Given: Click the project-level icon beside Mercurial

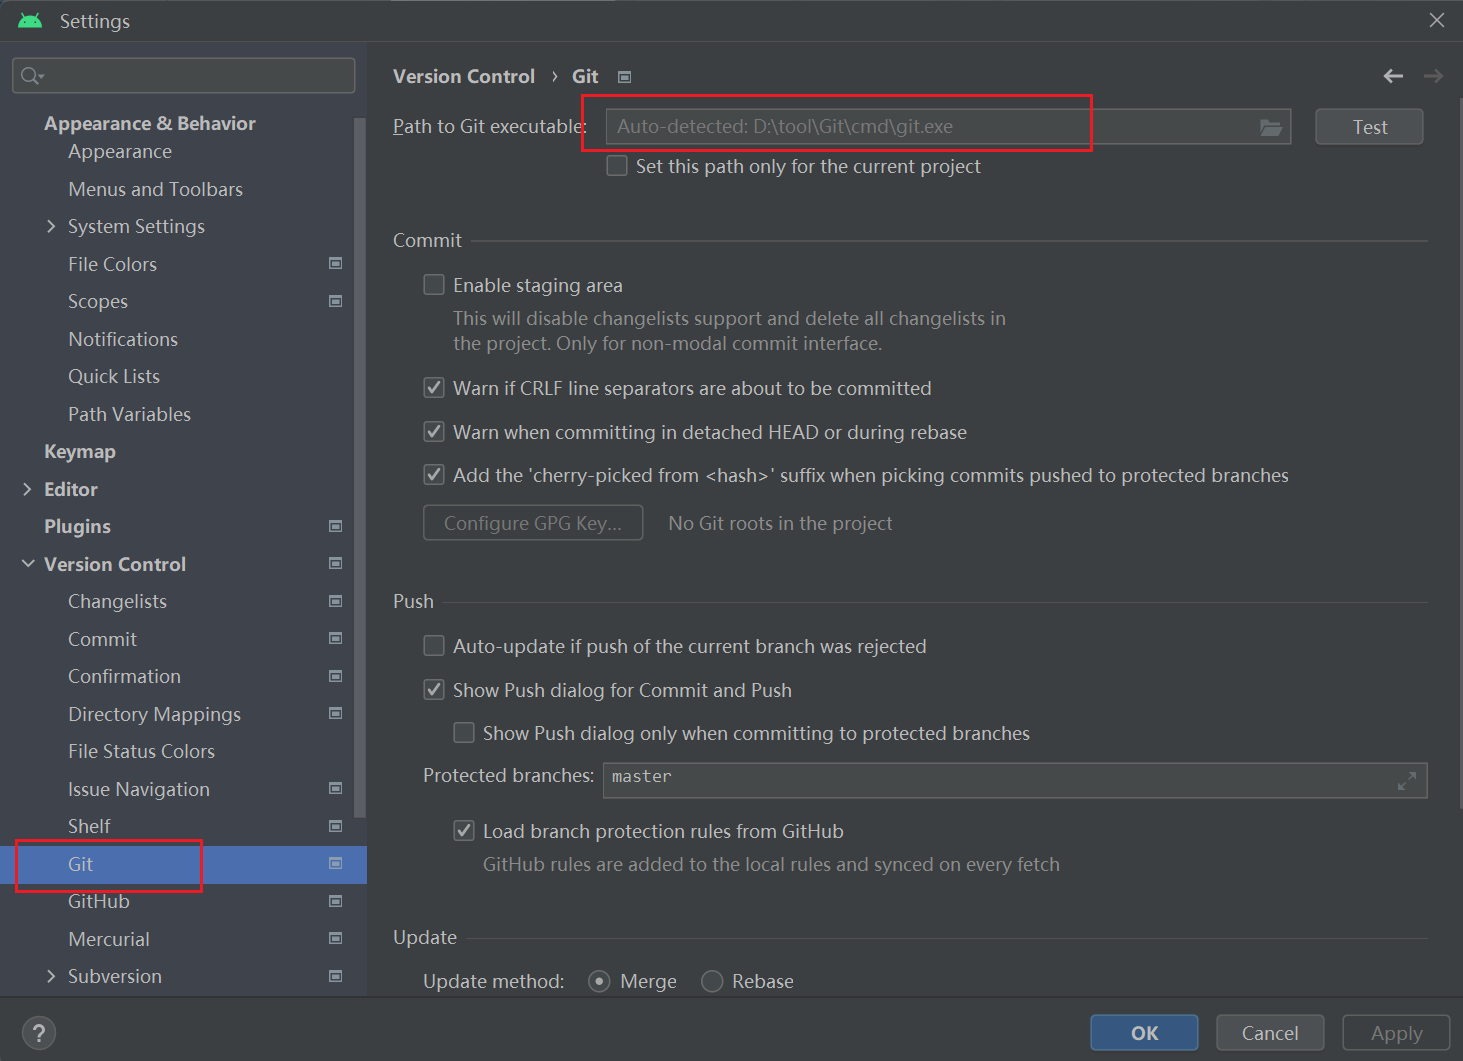Looking at the screenshot, I should (x=336, y=939).
